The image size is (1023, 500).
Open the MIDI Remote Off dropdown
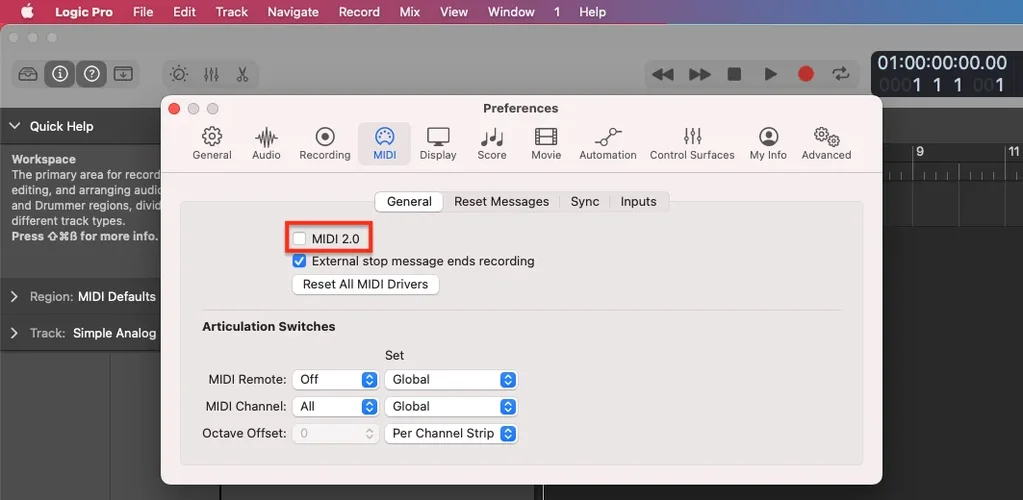click(x=336, y=380)
